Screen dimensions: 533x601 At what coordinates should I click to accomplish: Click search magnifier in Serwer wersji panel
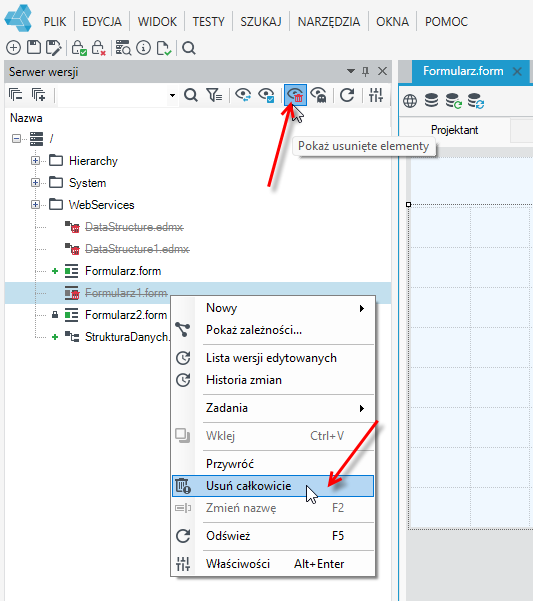tap(190, 95)
